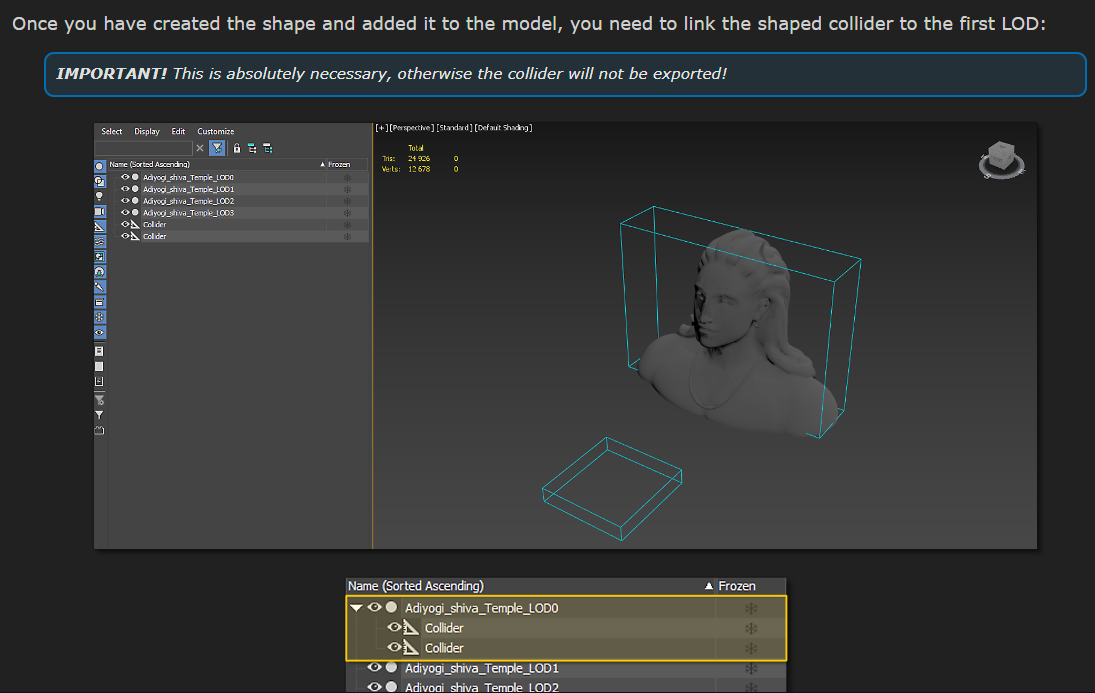Click the Display All icon in sidebar
1095x693 pixels.
[x=99, y=351]
